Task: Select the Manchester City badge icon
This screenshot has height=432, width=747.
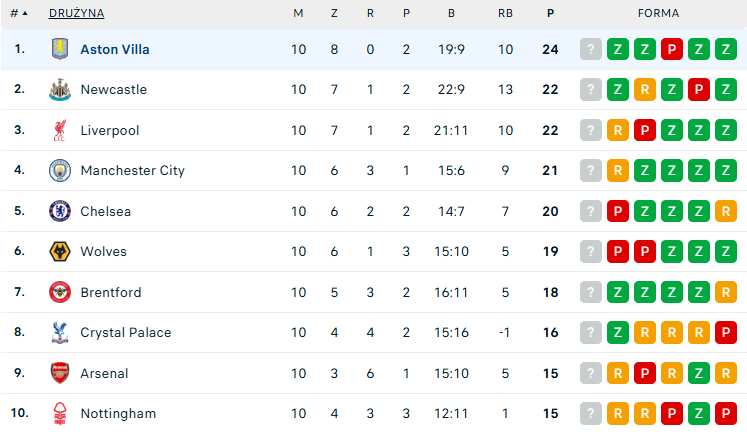Action: pyautogui.click(x=60, y=171)
